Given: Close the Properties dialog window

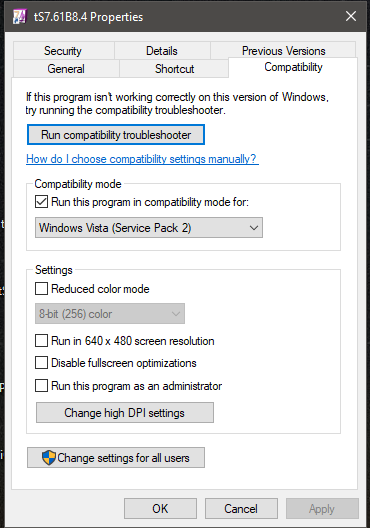Looking at the screenshot, I should pos(351,16).
